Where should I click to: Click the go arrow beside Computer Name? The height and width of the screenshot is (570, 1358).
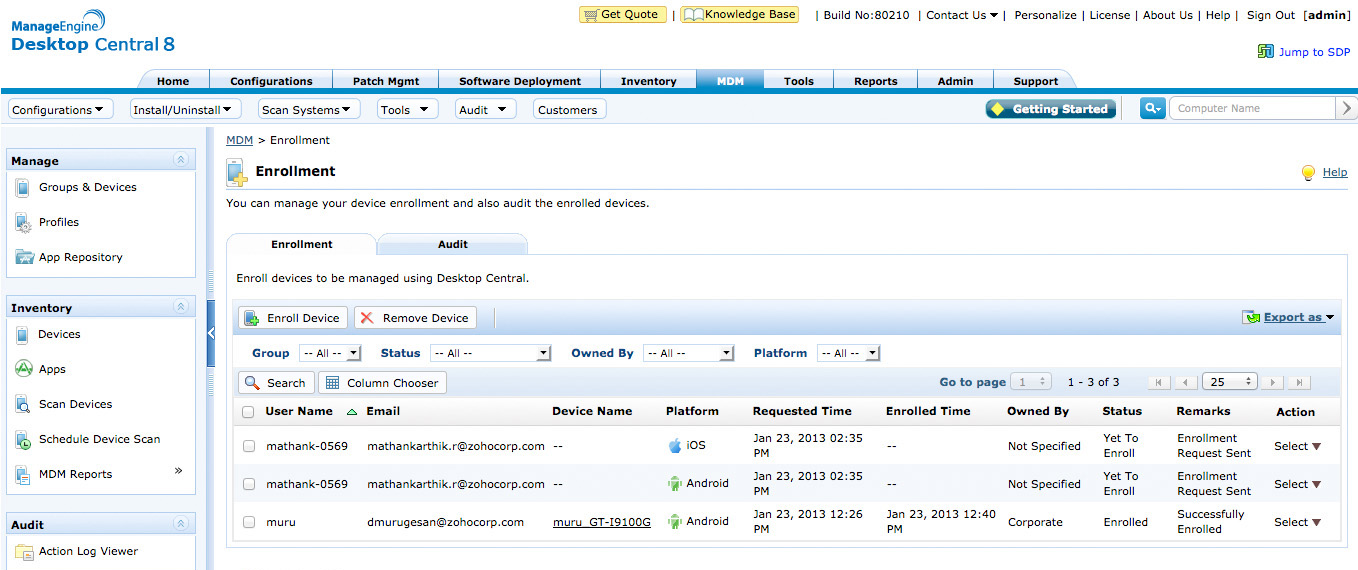(x=1346, y=108)
